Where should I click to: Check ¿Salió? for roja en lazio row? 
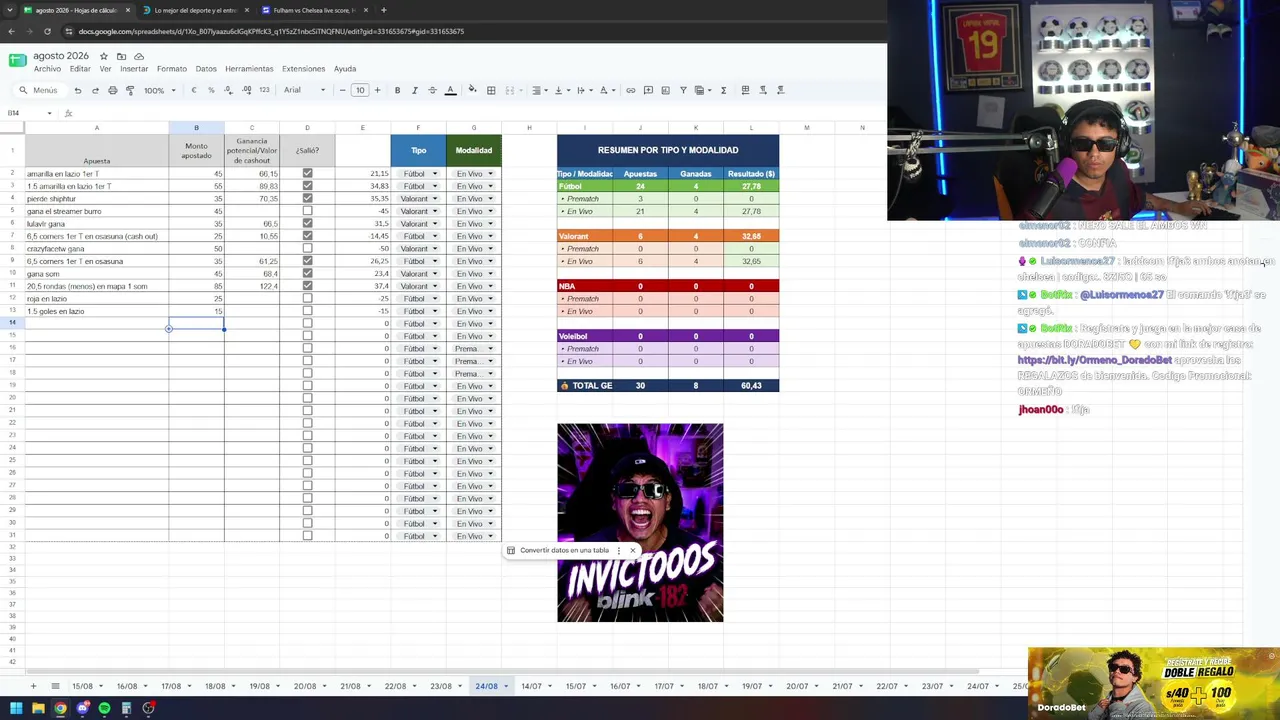[x=307, y=298]
